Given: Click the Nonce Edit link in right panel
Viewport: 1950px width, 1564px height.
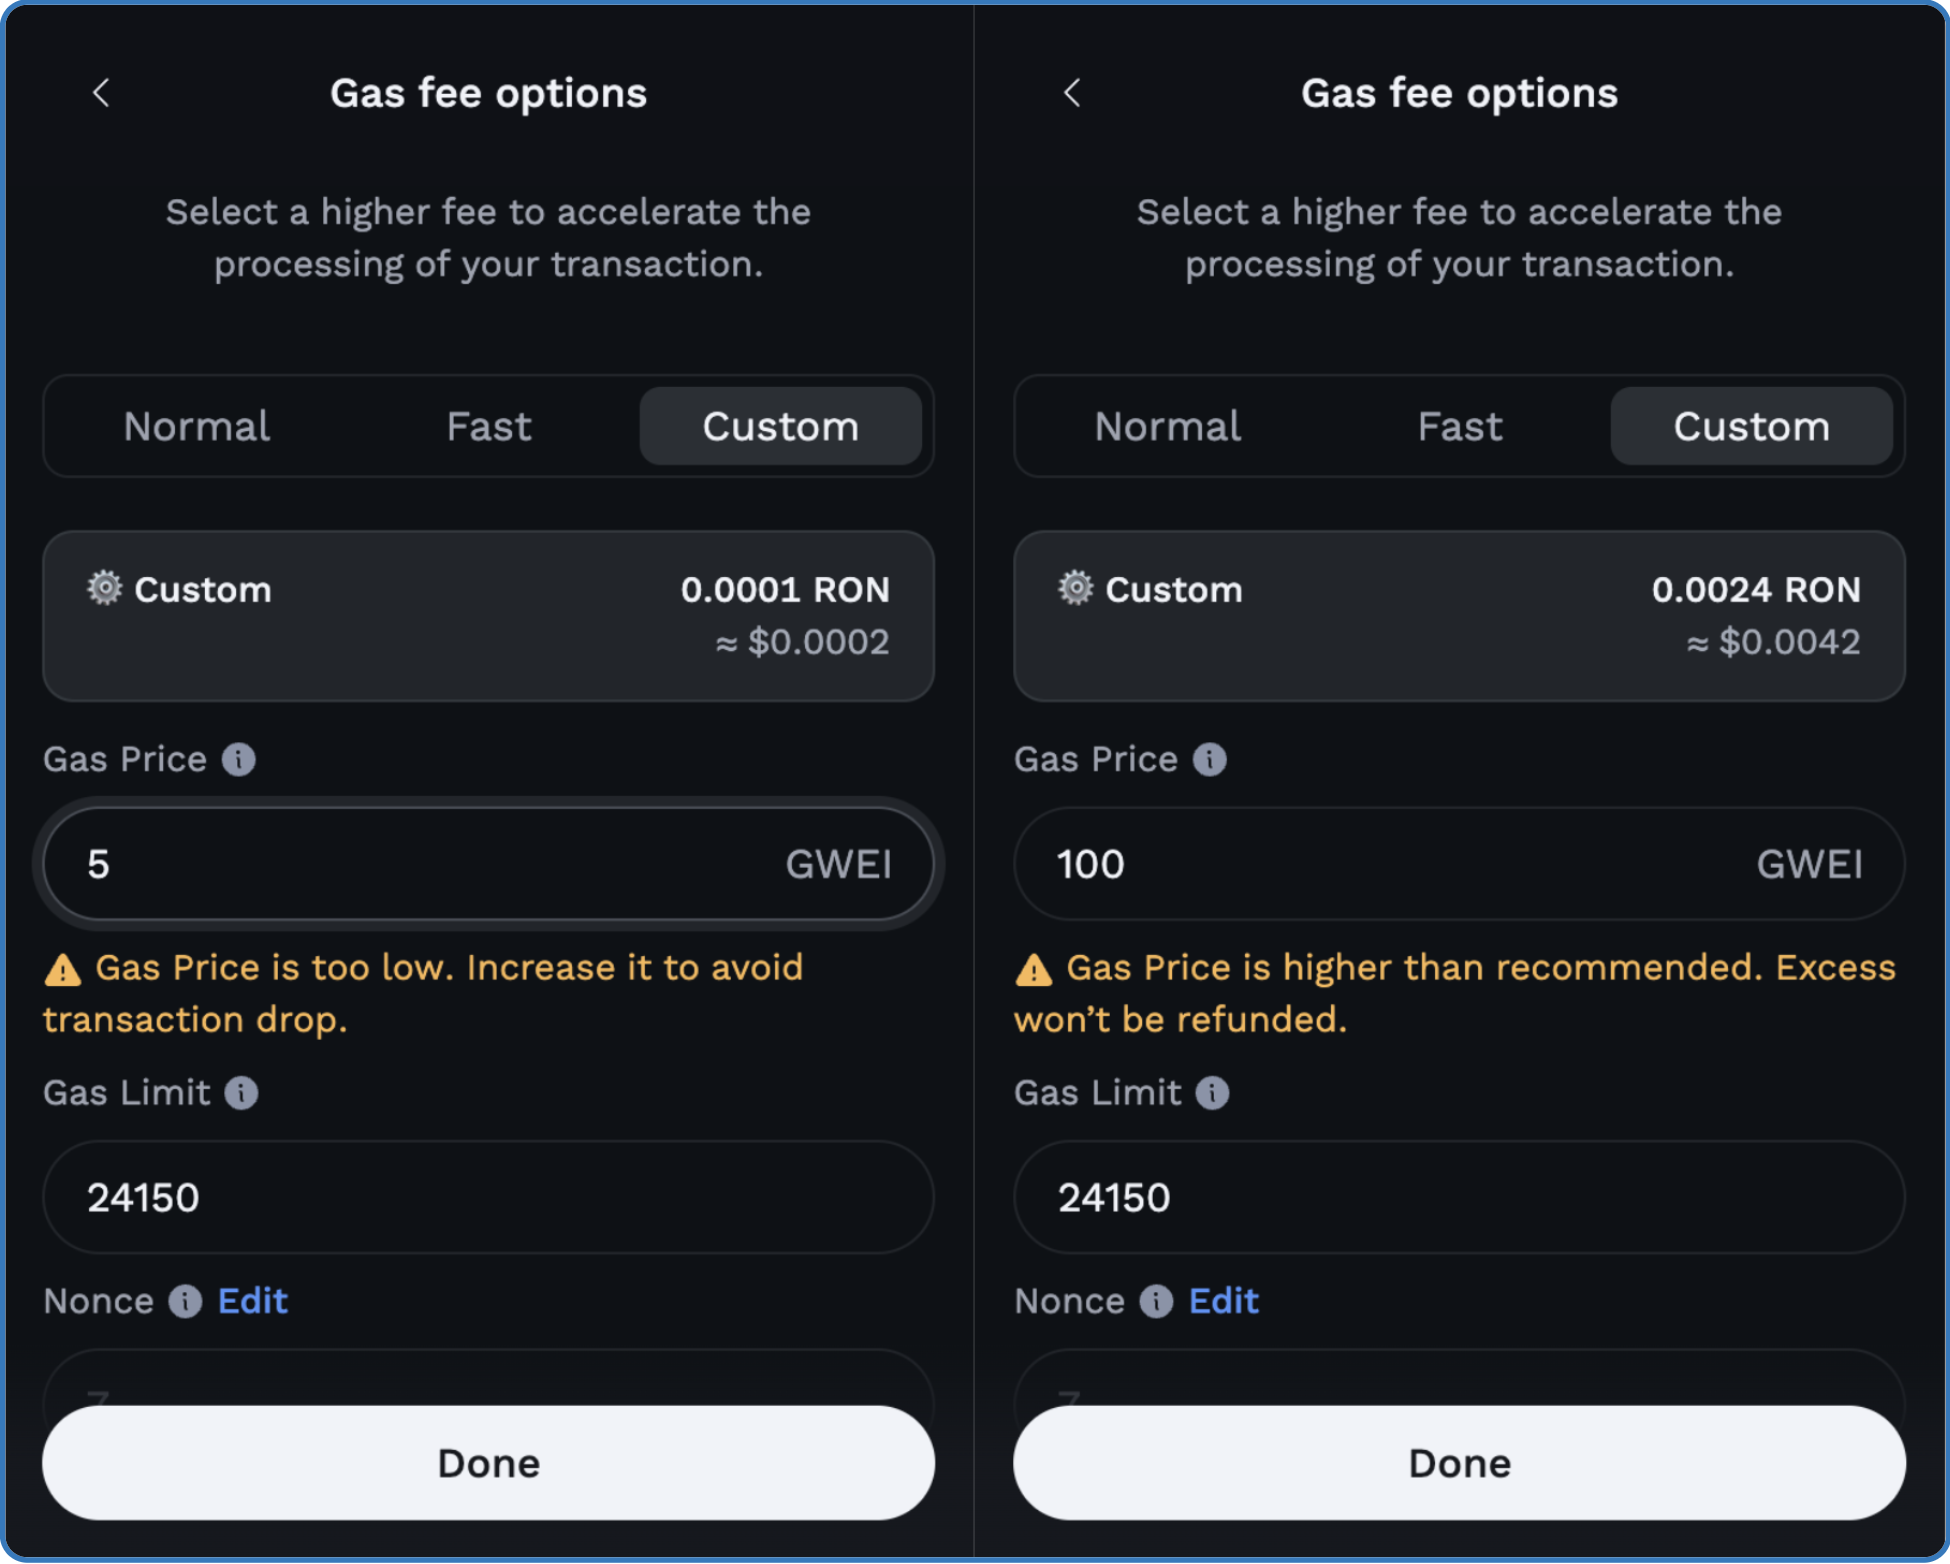Looking at the screenshot, I should (1224, 1301).
